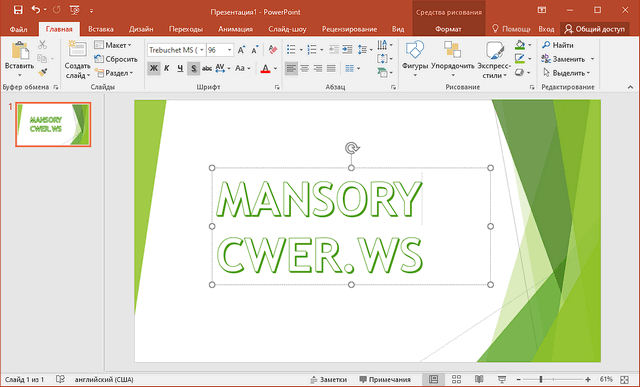The image size is (640, 387).
Task: Fit slide to current window
Action: [x=624, y=379]
